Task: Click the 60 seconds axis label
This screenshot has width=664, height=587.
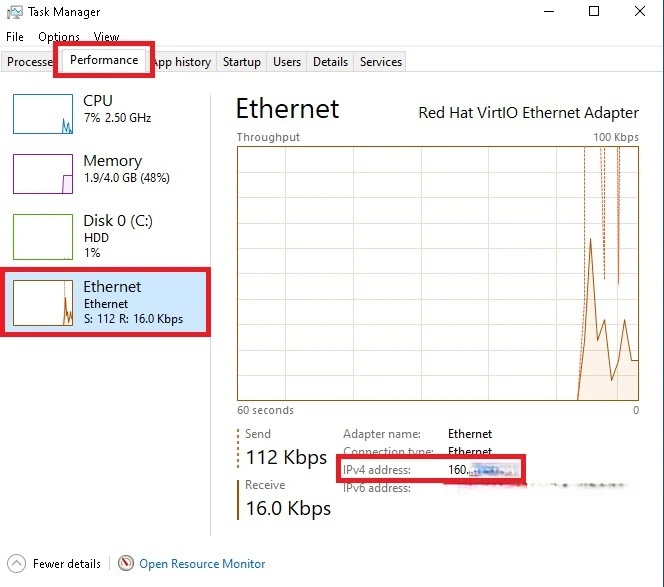Action: pos(266,410)
